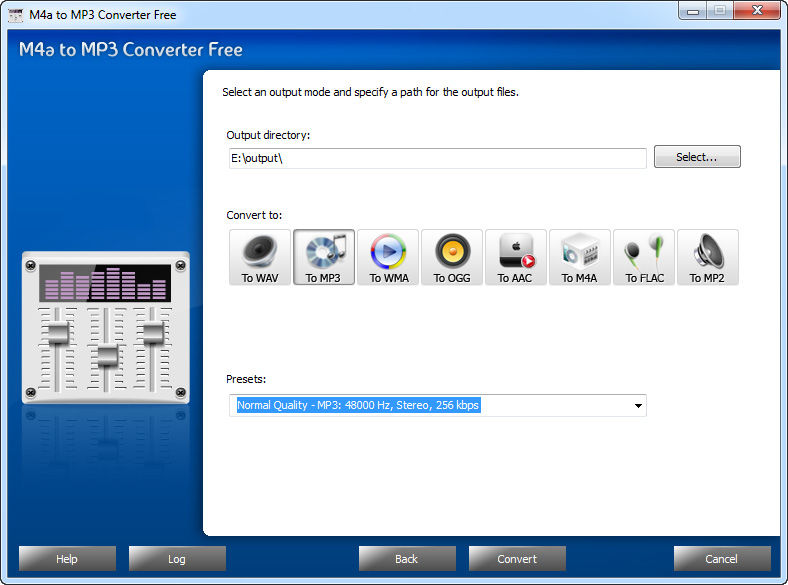Image resolution: width=788 pixels, height=585 pixels.
Task: Choose the To MP3 format icon
Action: coord(324,257)
